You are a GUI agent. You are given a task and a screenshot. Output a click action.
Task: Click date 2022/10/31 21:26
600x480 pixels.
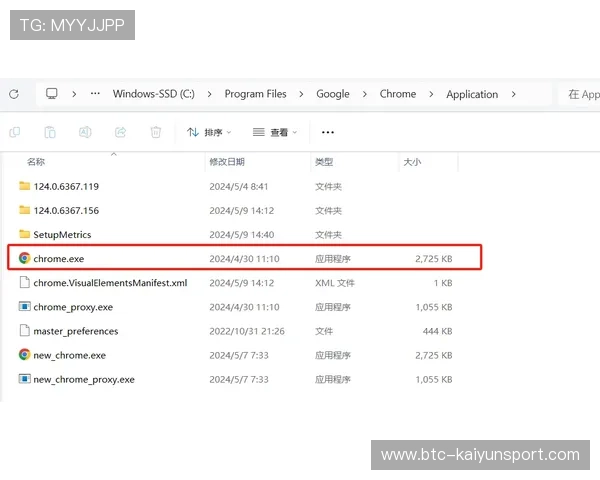(x=247, y=331)
